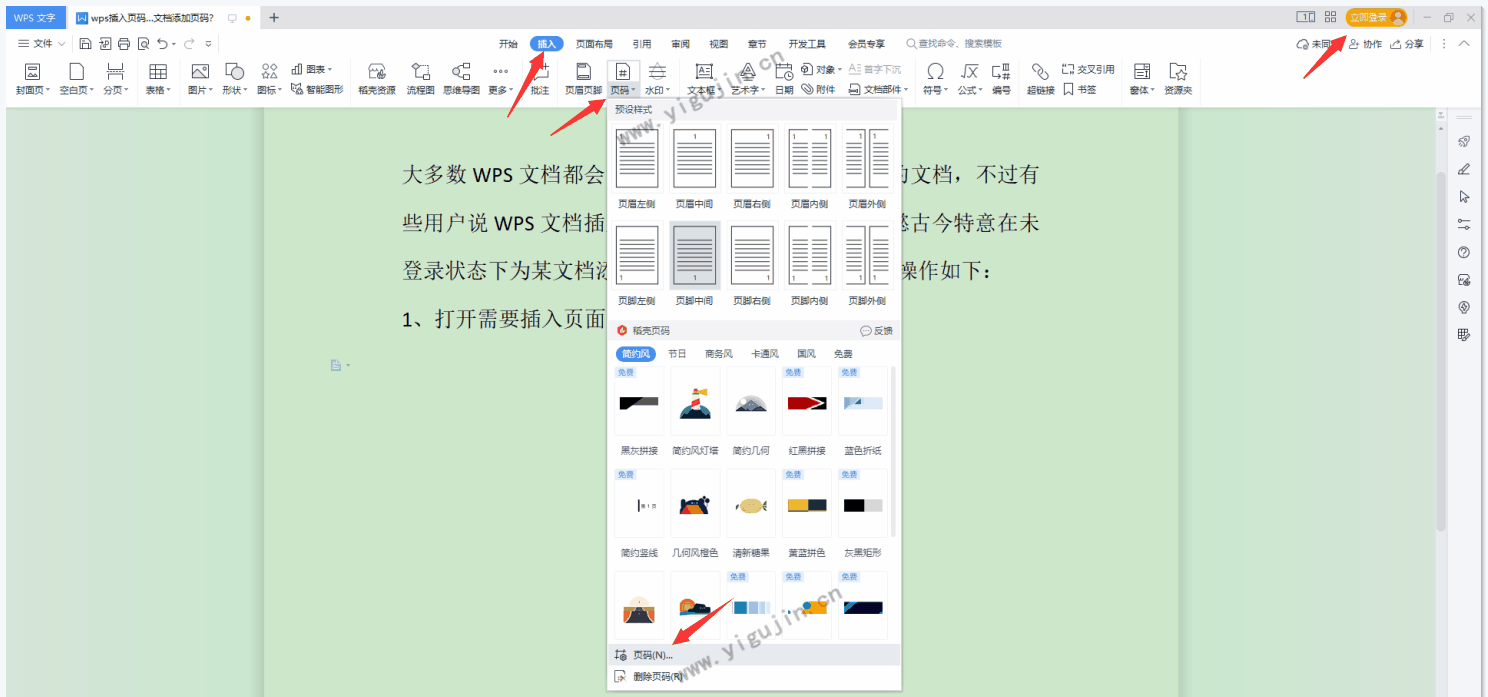Choose 删除页码(R) menu entry
Viewport: 1488px width, 697px height.
coord(754,677)
